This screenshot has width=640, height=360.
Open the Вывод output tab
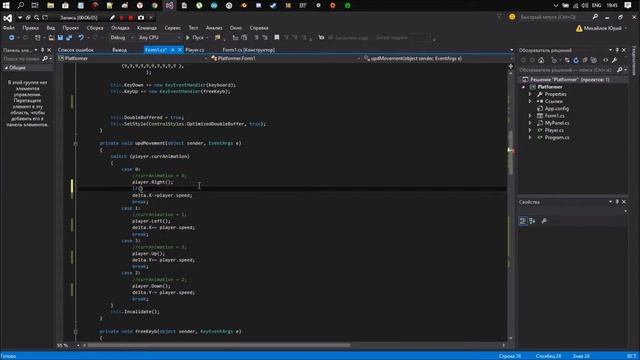pos(119,50)
